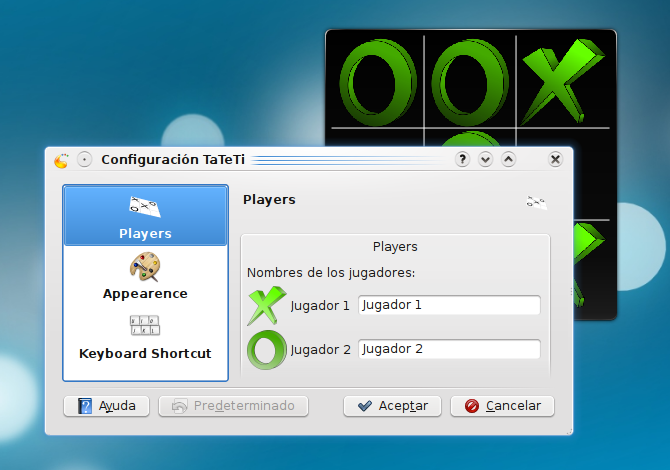Screen dimensions: 670x470
Task: Click the green X icon for Jugador 1
Action: pyautogui.click(x=267, y=306)
